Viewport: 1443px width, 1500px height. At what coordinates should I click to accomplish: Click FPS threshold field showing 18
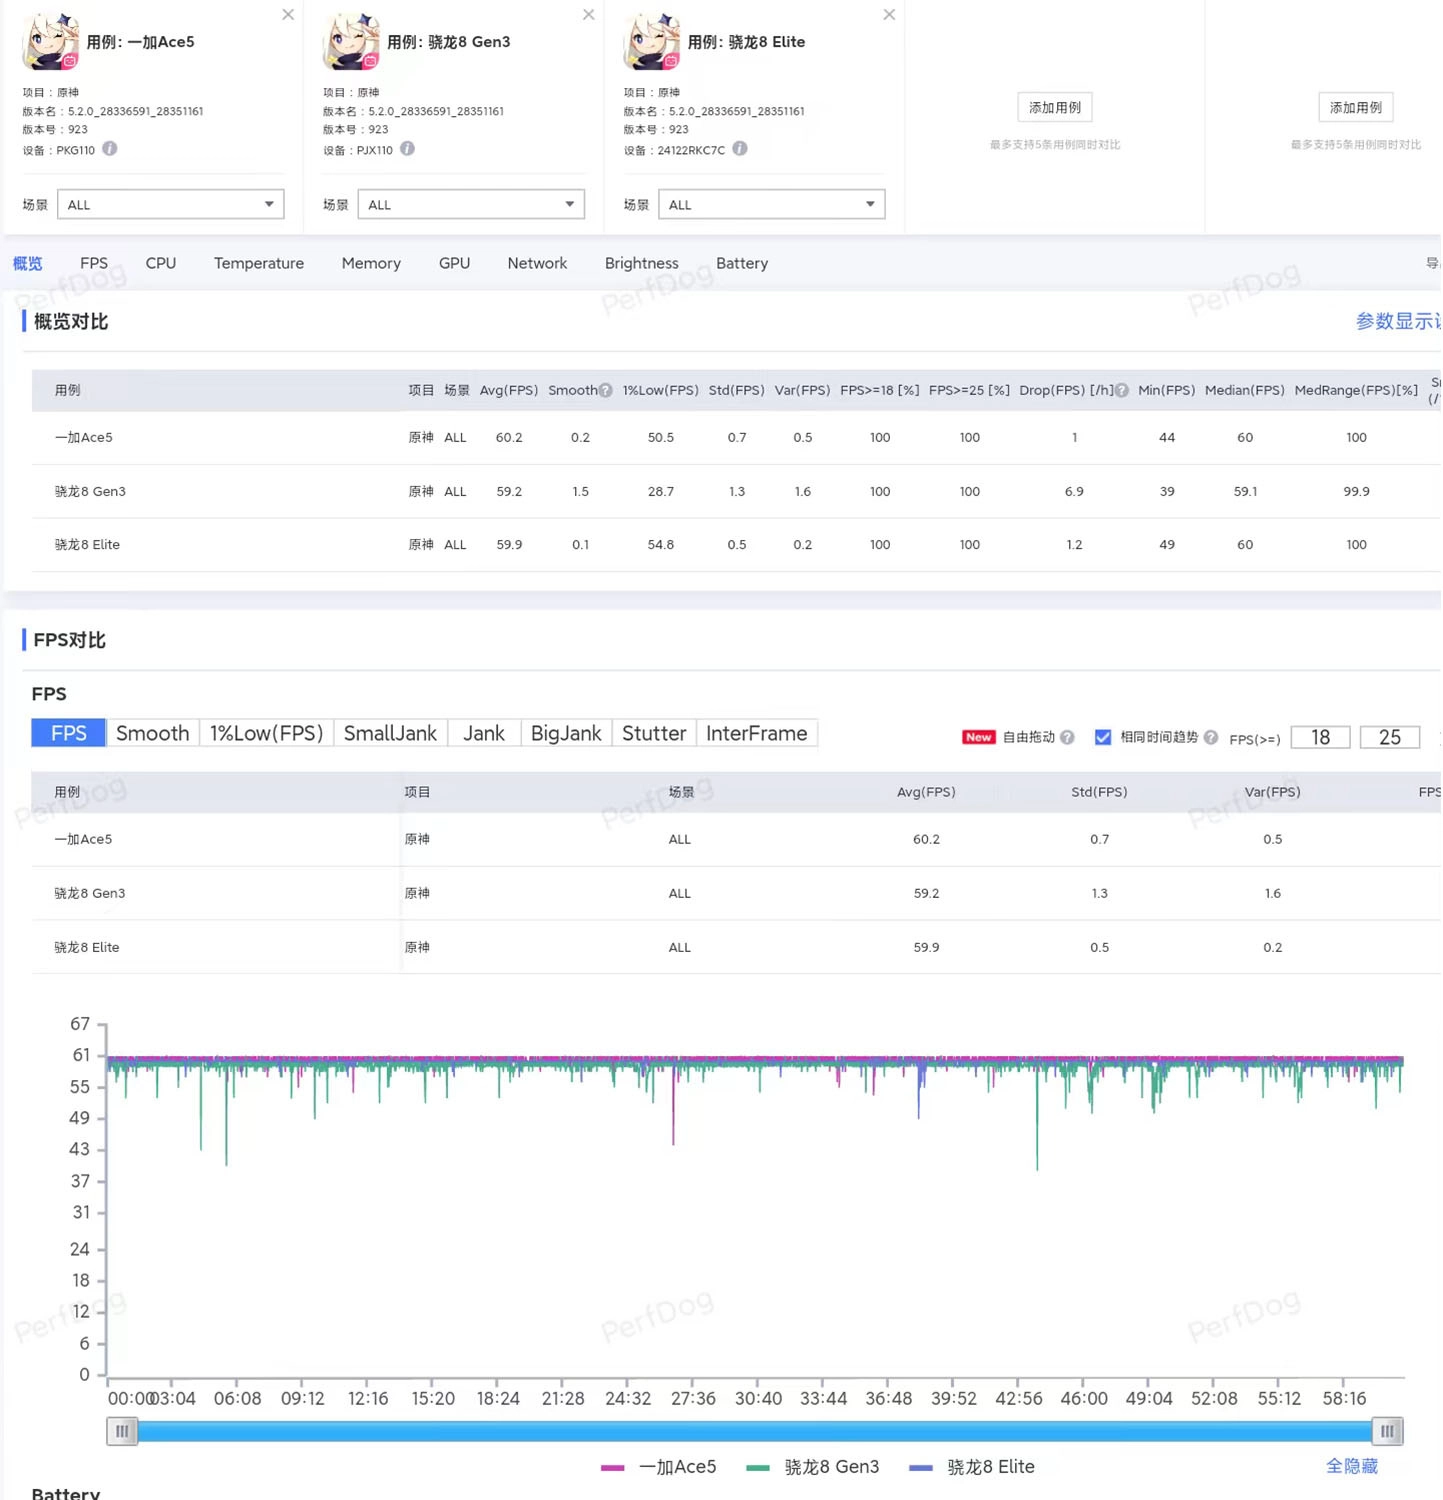pyautogui.click(x=1321, y=738)
